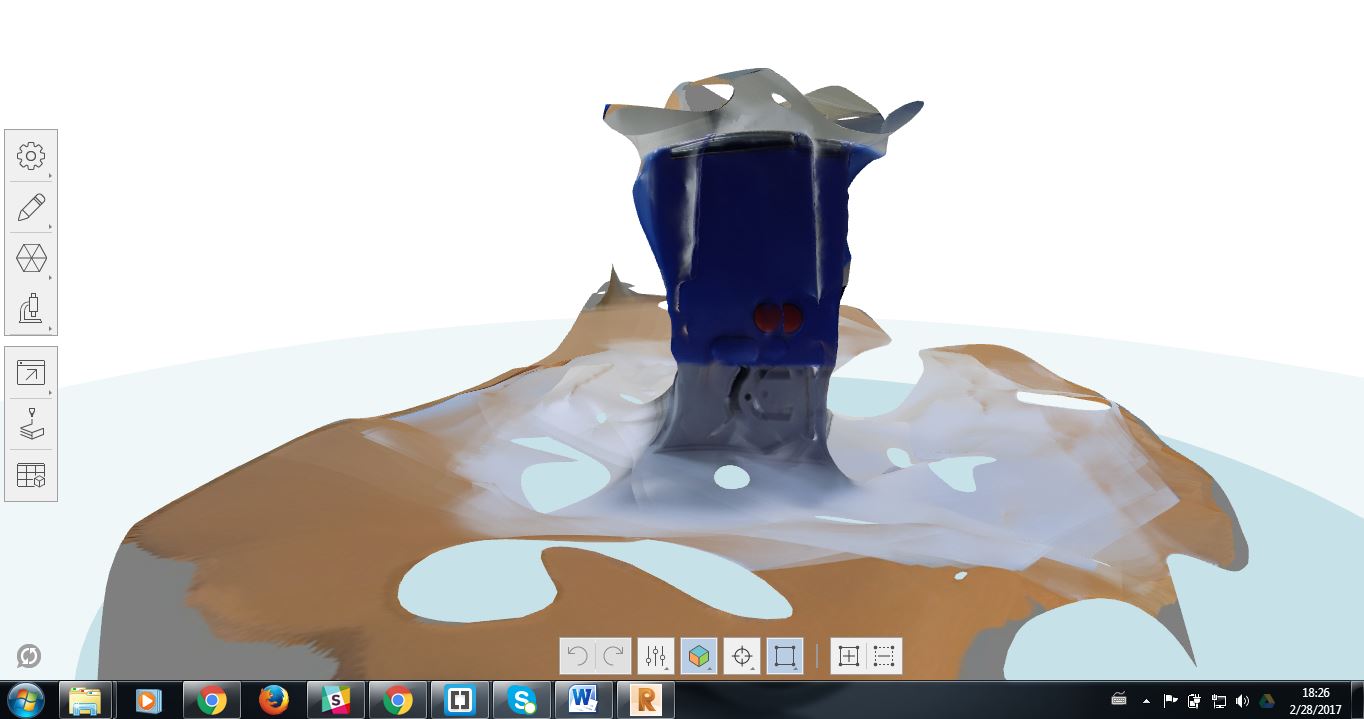Open Firefox from the taskbar
Image resolution: width=1364 pixels, height=719 pixels.
[273, 700]
